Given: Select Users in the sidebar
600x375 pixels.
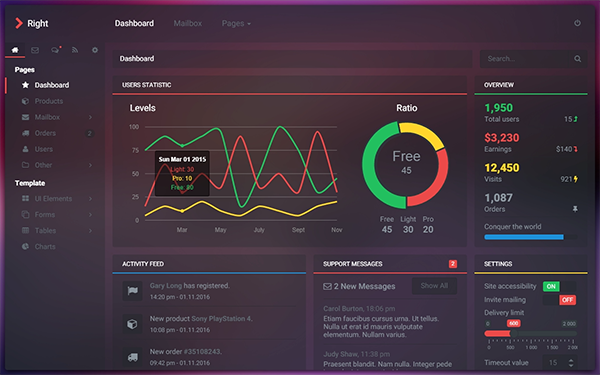Looking at the screenshot, I should coord(44,149).
